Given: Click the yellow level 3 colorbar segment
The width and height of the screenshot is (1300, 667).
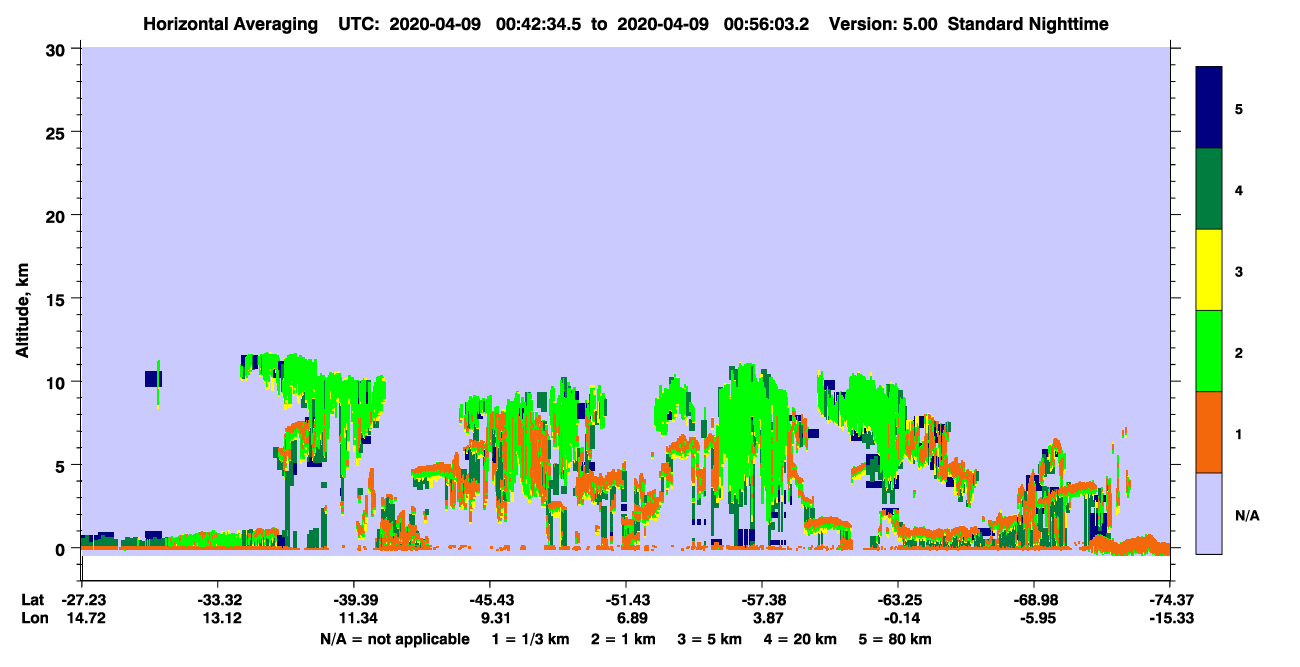Looking at the screenshot, I should [1209, 270].
